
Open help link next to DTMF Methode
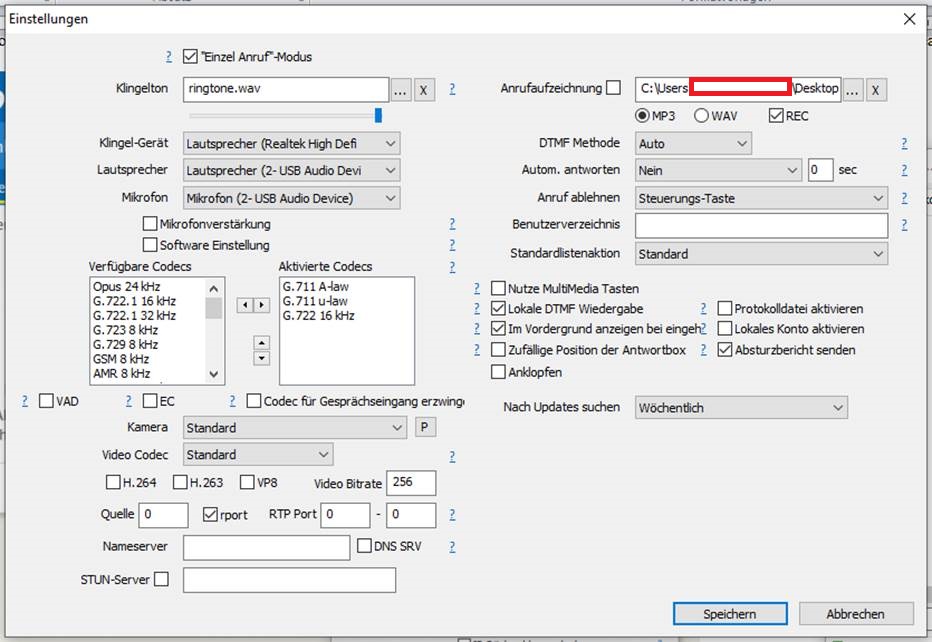904,144
